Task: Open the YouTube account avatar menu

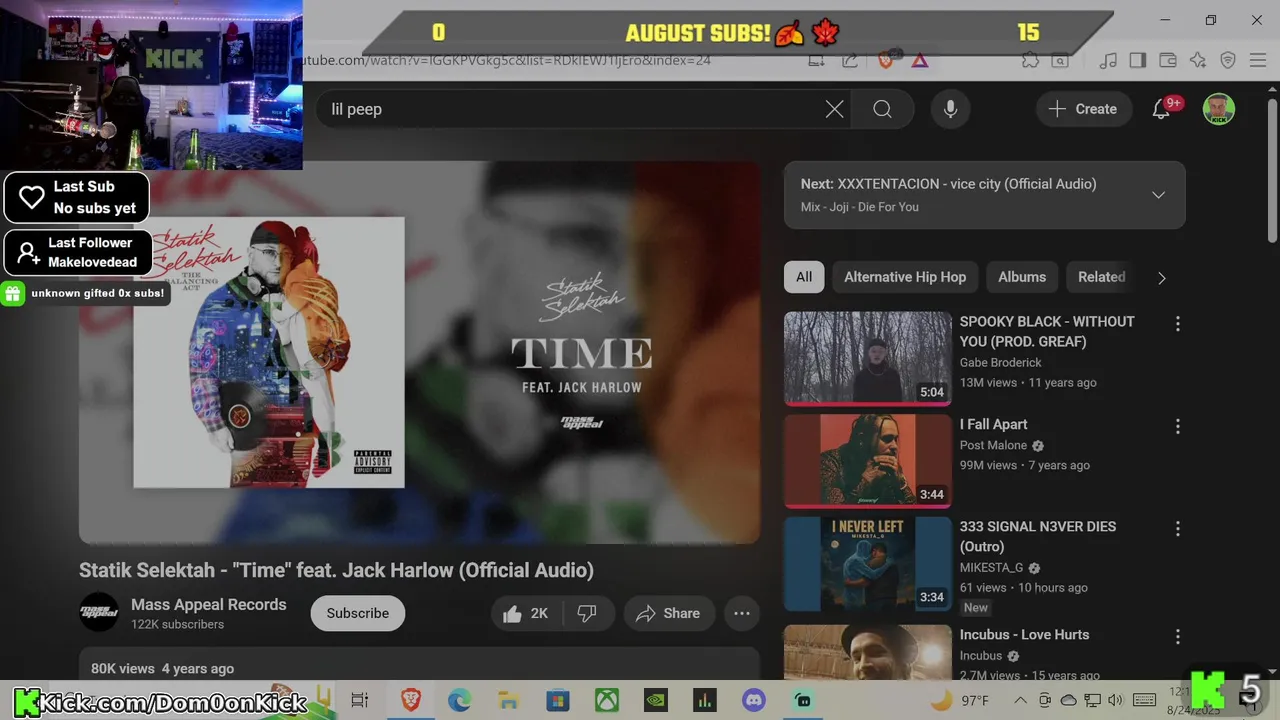Action: click(x=1218, y=109)
